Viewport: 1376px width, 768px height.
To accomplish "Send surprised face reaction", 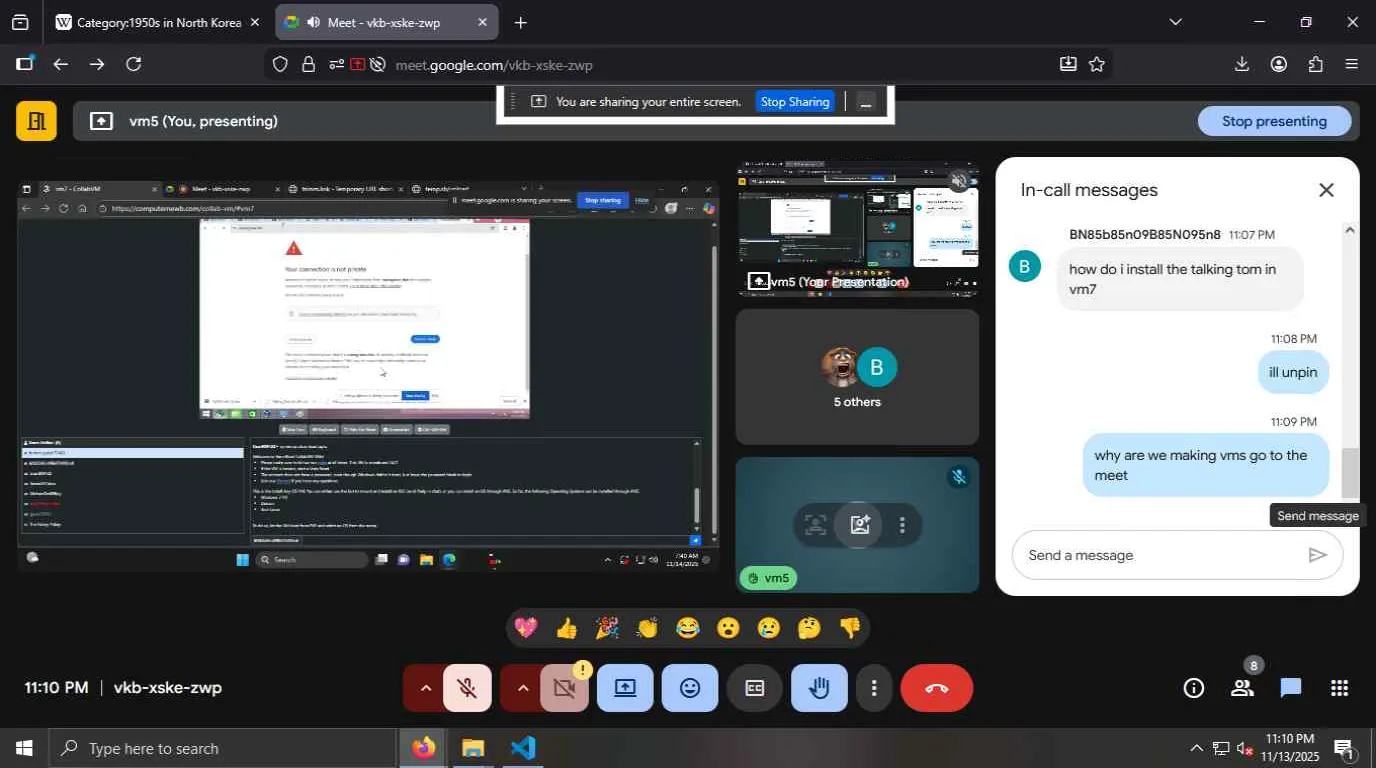I will (729, 628).
